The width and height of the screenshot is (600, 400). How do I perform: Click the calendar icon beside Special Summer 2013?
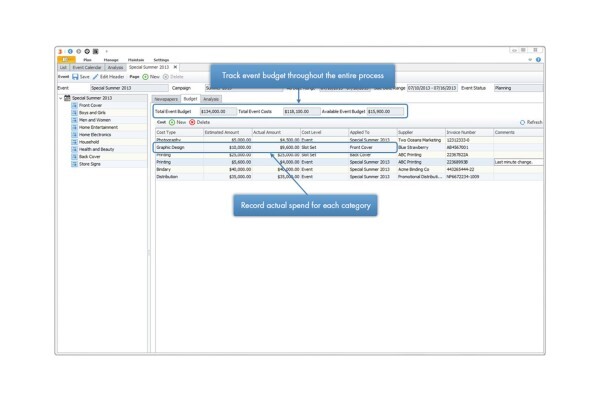67,98
